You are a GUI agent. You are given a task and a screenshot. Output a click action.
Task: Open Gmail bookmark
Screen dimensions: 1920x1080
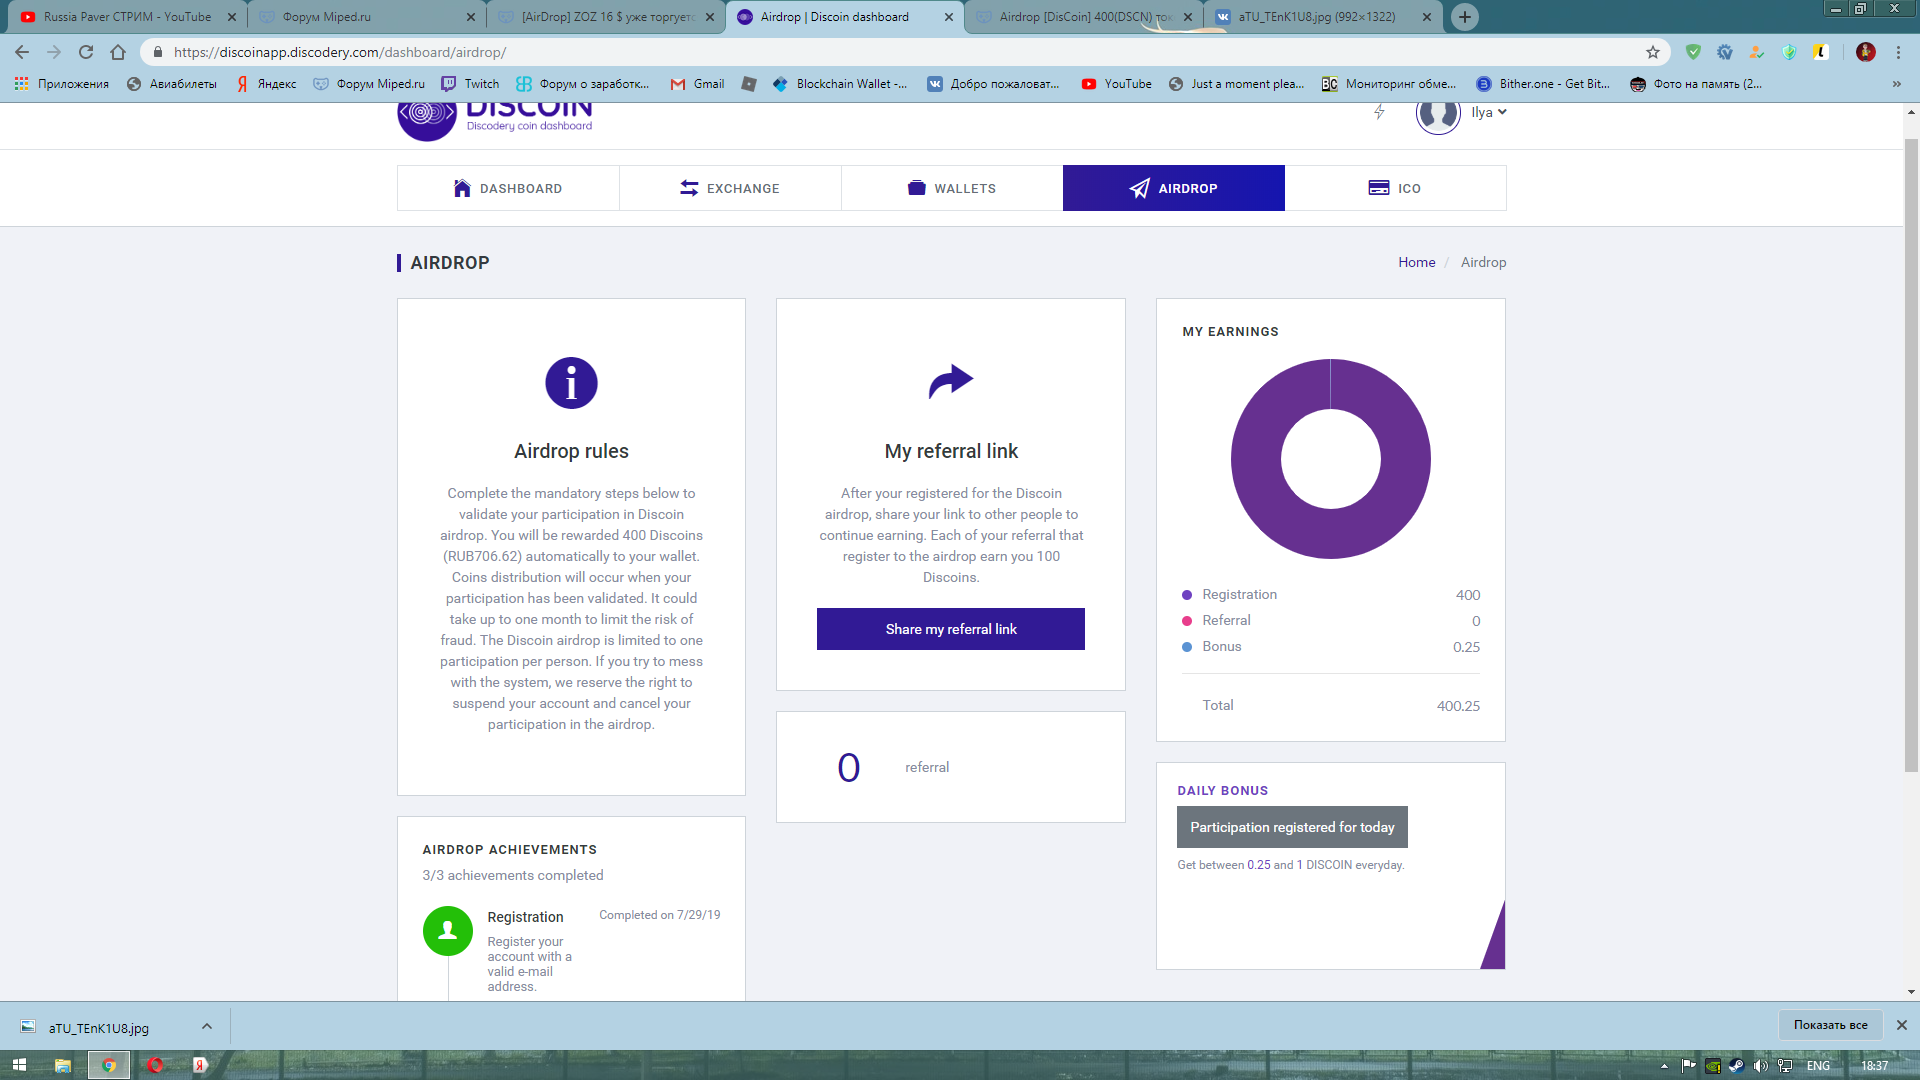coord(698,84)
